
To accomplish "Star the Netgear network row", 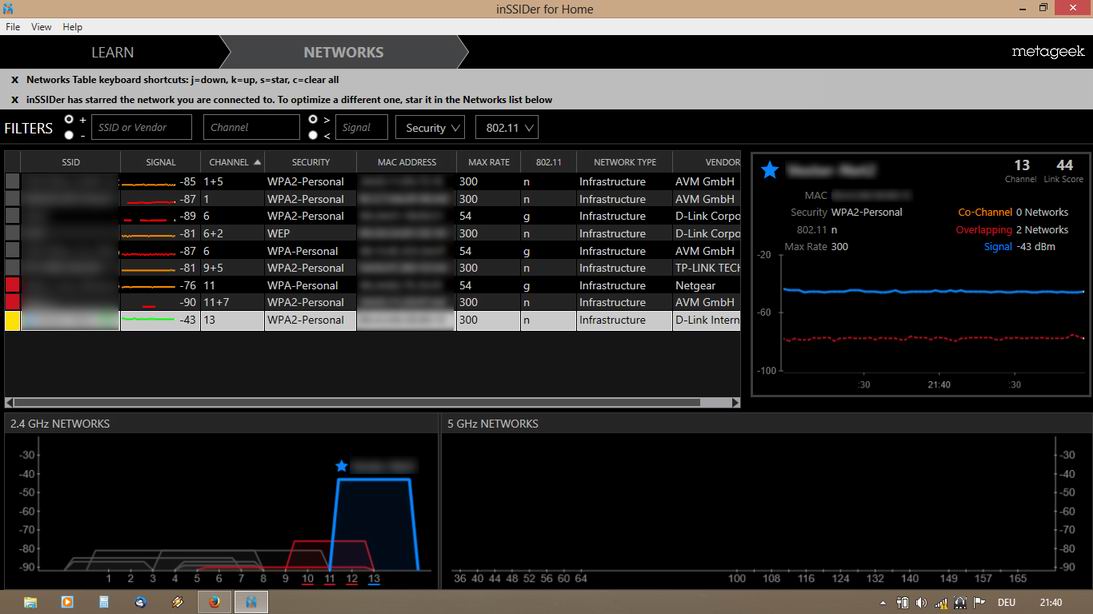I will [x=12, y=285].
